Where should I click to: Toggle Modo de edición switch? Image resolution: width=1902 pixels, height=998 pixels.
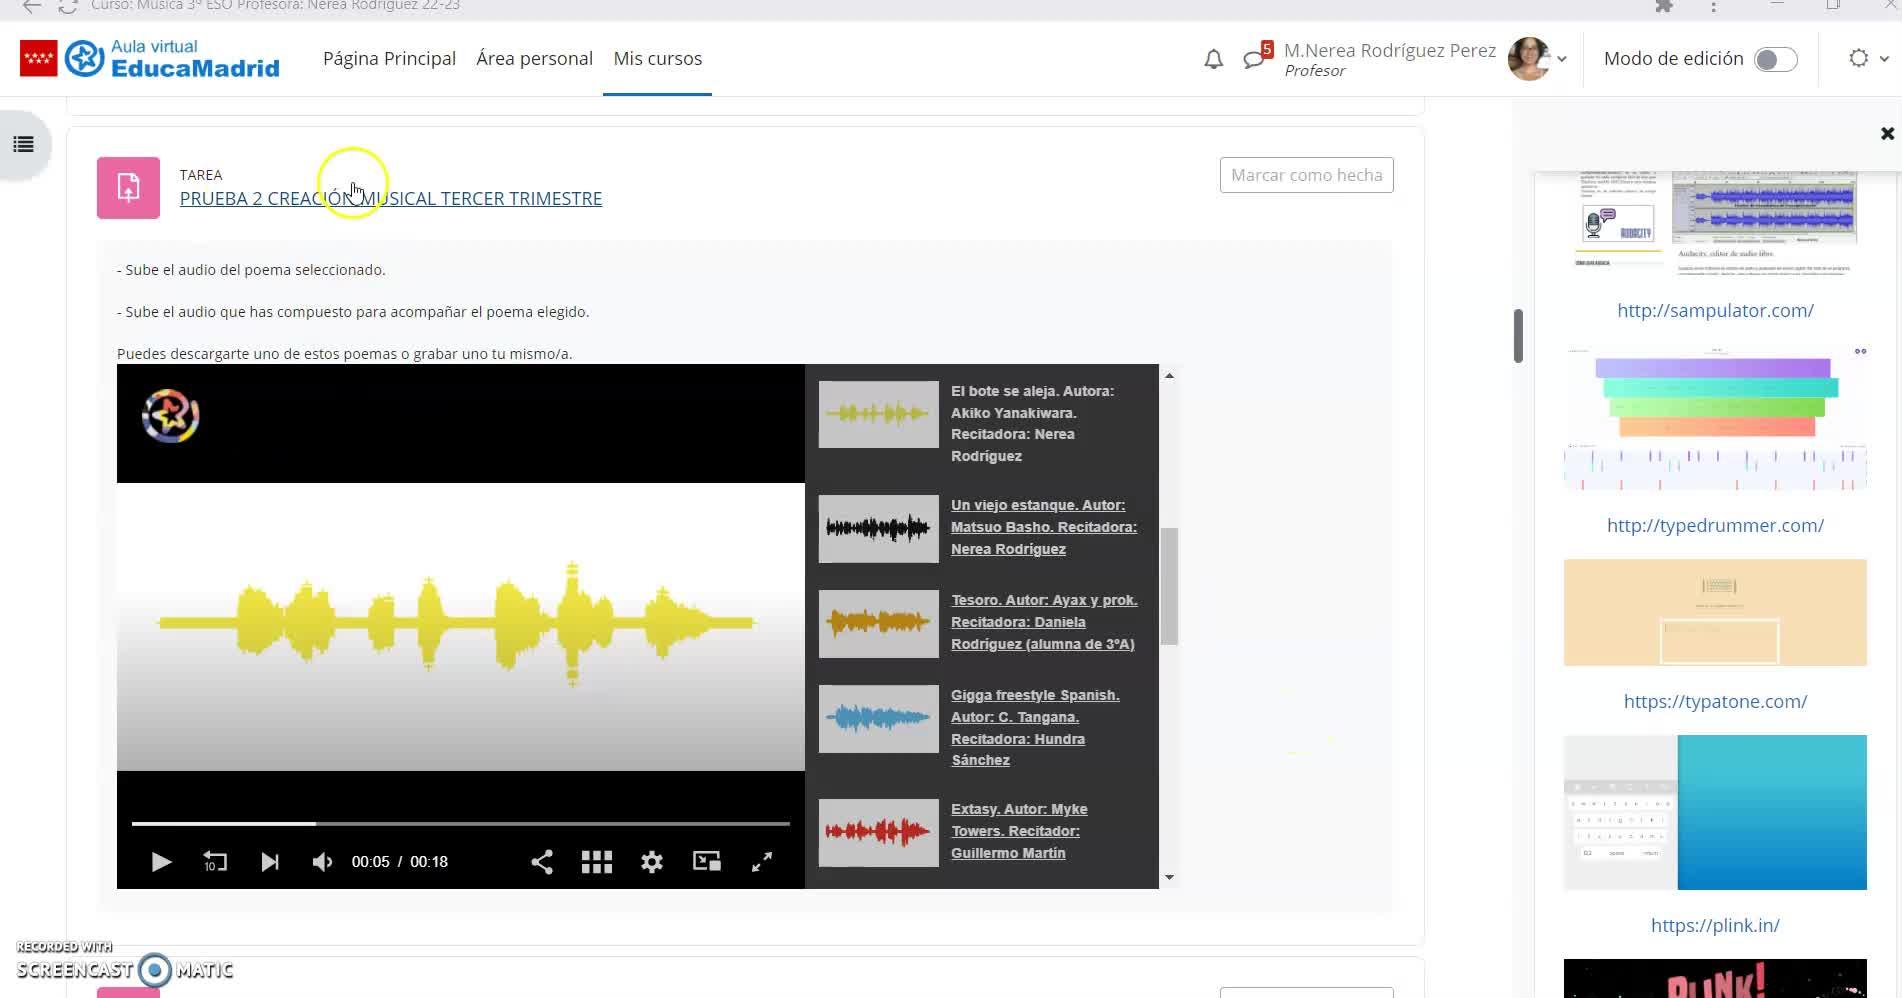pos(1776,59)
